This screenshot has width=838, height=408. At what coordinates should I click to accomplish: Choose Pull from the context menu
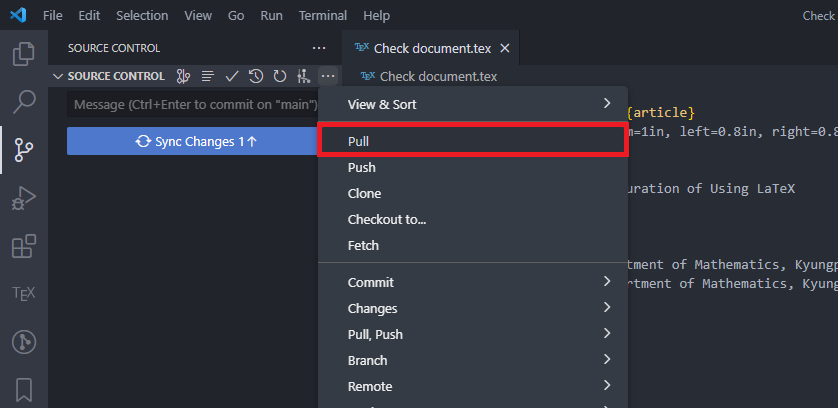click(x=472, y=141)
